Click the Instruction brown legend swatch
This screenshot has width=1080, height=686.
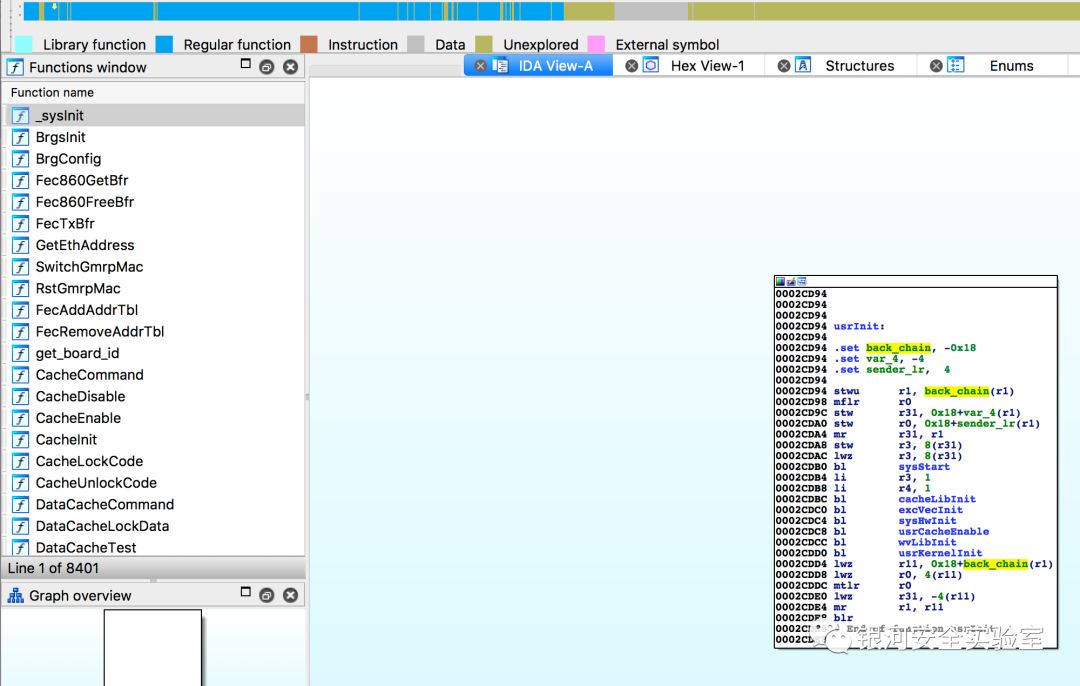coord(309,44)
